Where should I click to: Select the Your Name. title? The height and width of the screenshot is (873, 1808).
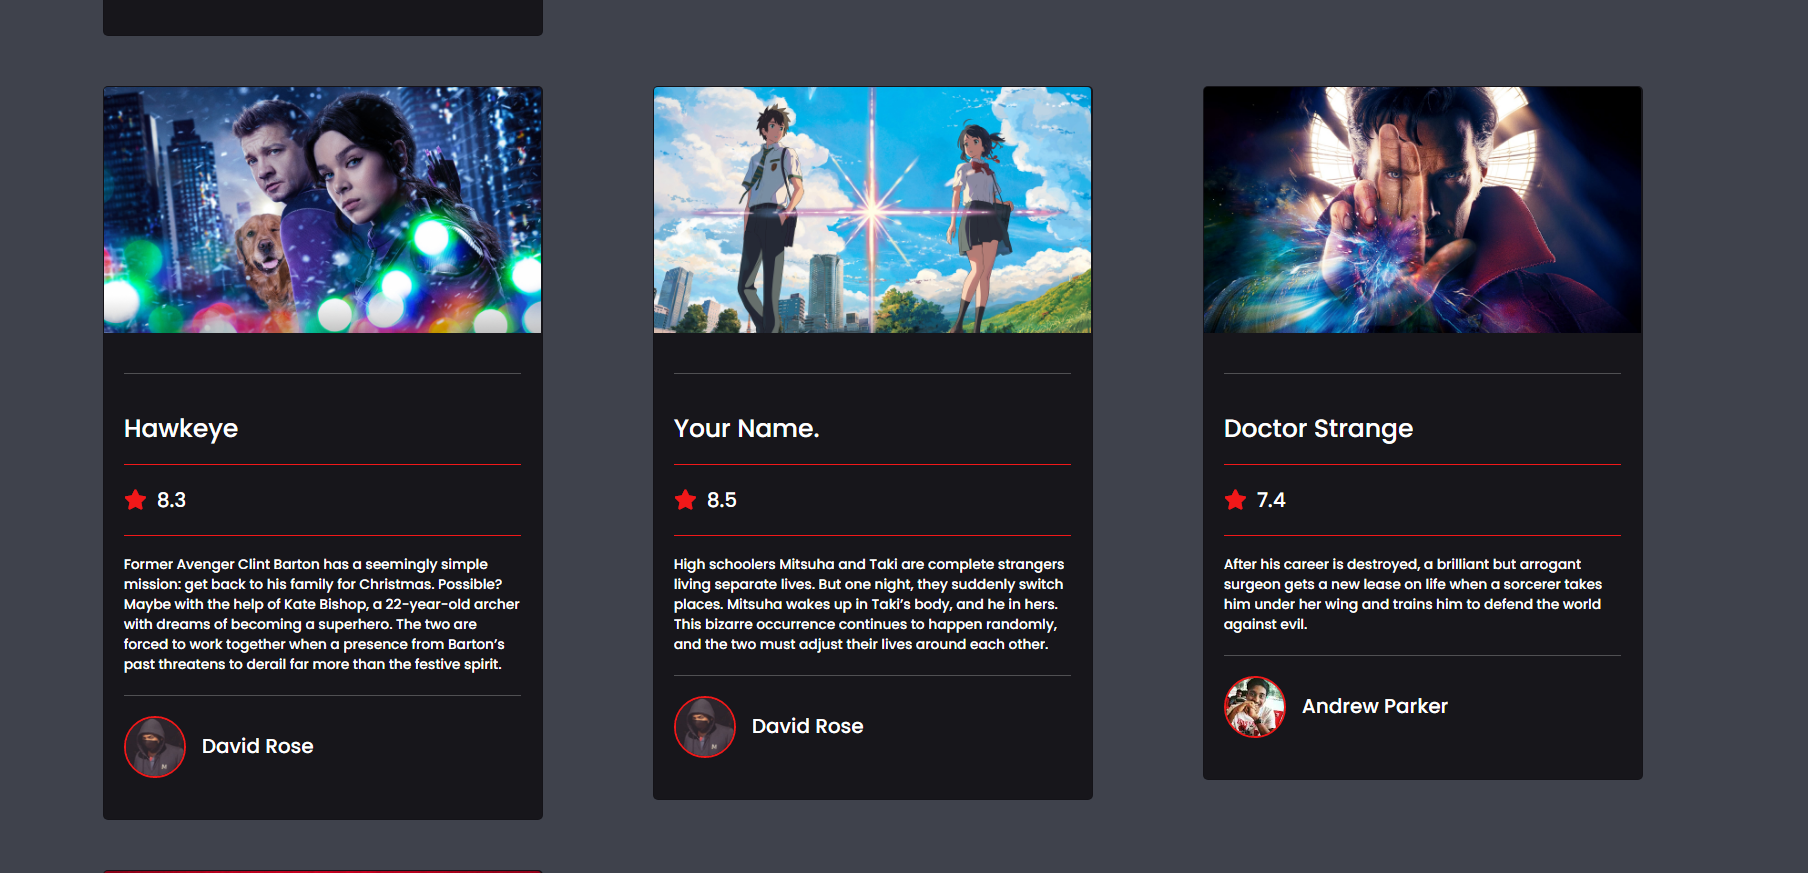(746, 428)
